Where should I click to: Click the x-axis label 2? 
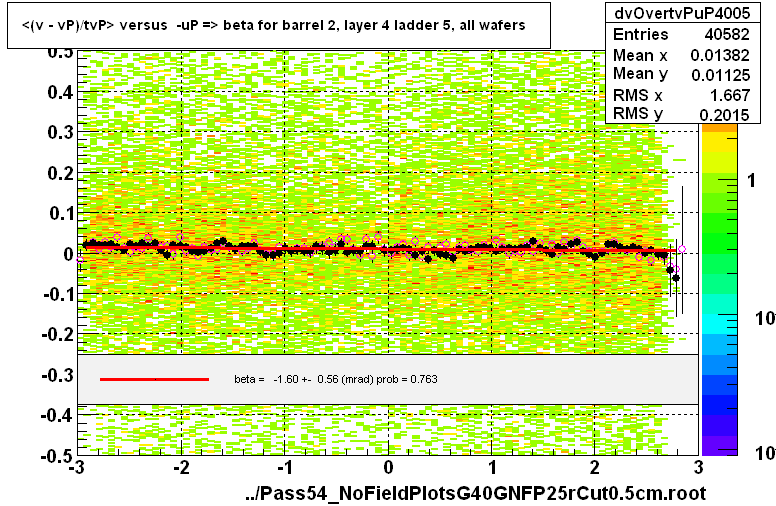(595, 467)
